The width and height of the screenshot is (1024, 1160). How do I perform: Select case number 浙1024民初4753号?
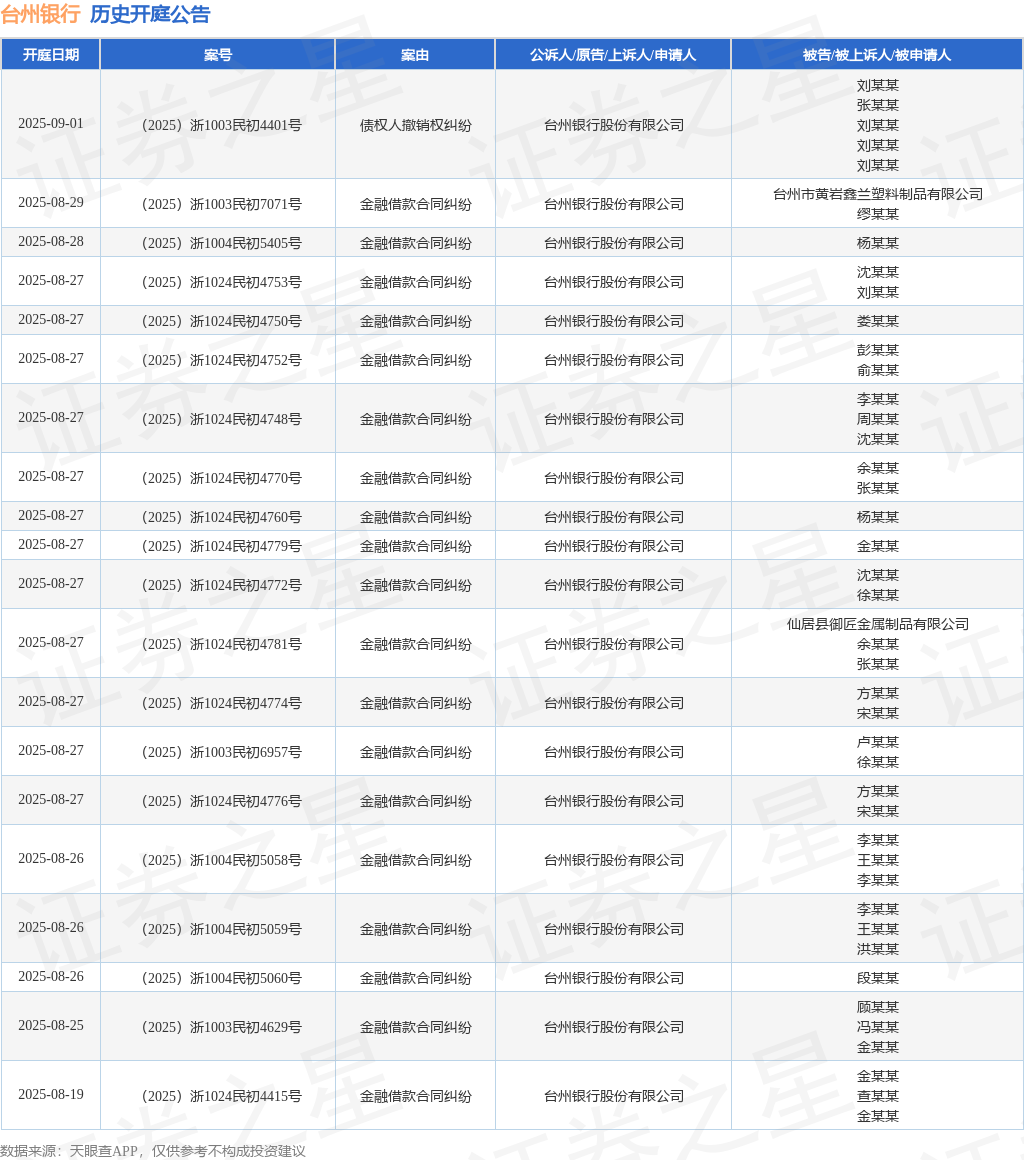pos(221,283)
